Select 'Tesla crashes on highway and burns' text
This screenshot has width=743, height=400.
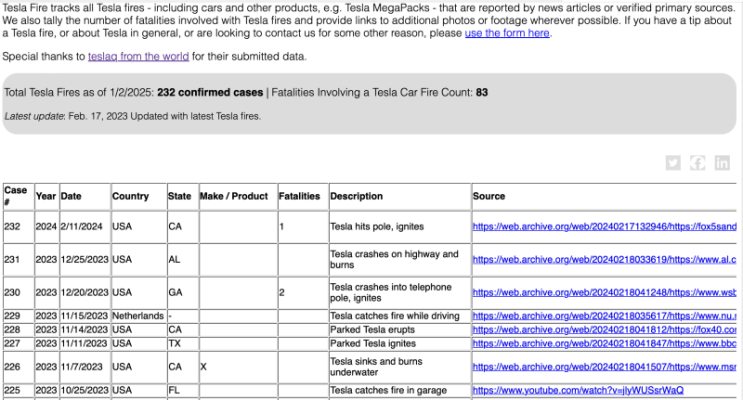pos(394,260)
